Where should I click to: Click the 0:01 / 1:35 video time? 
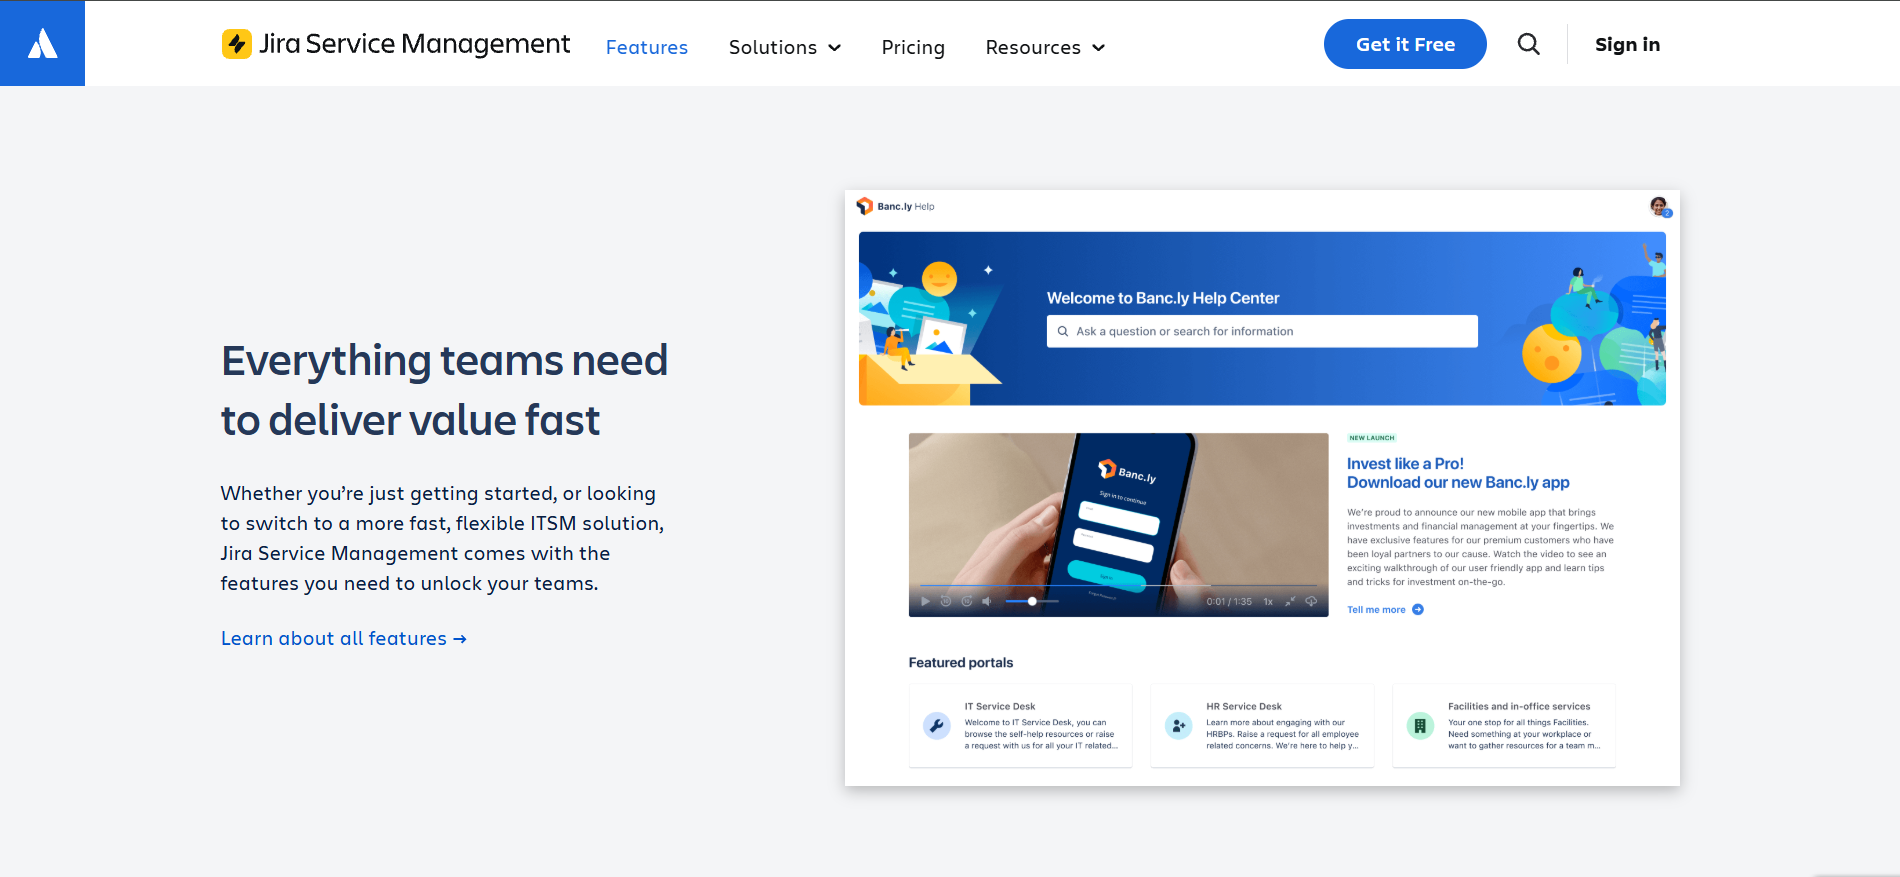point(1229,602)
